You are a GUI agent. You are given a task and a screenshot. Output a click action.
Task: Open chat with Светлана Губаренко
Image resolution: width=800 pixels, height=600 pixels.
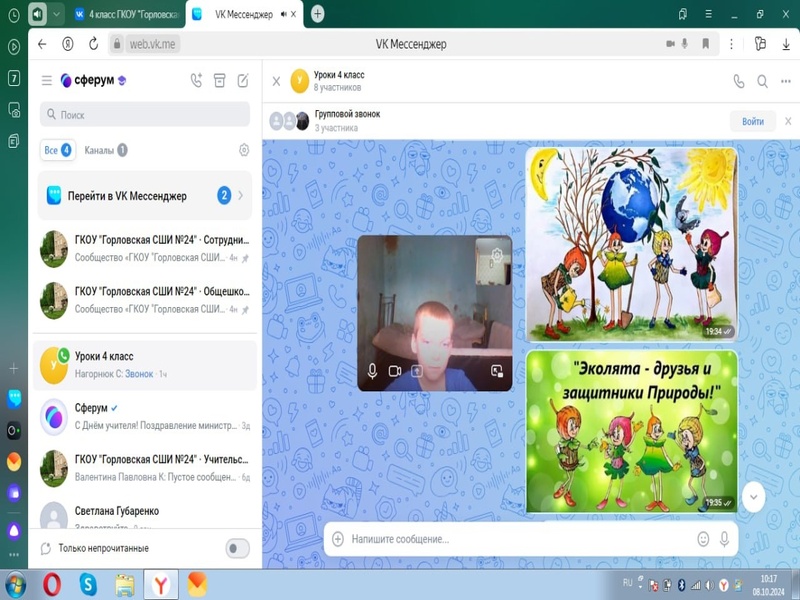click(145, 514)
